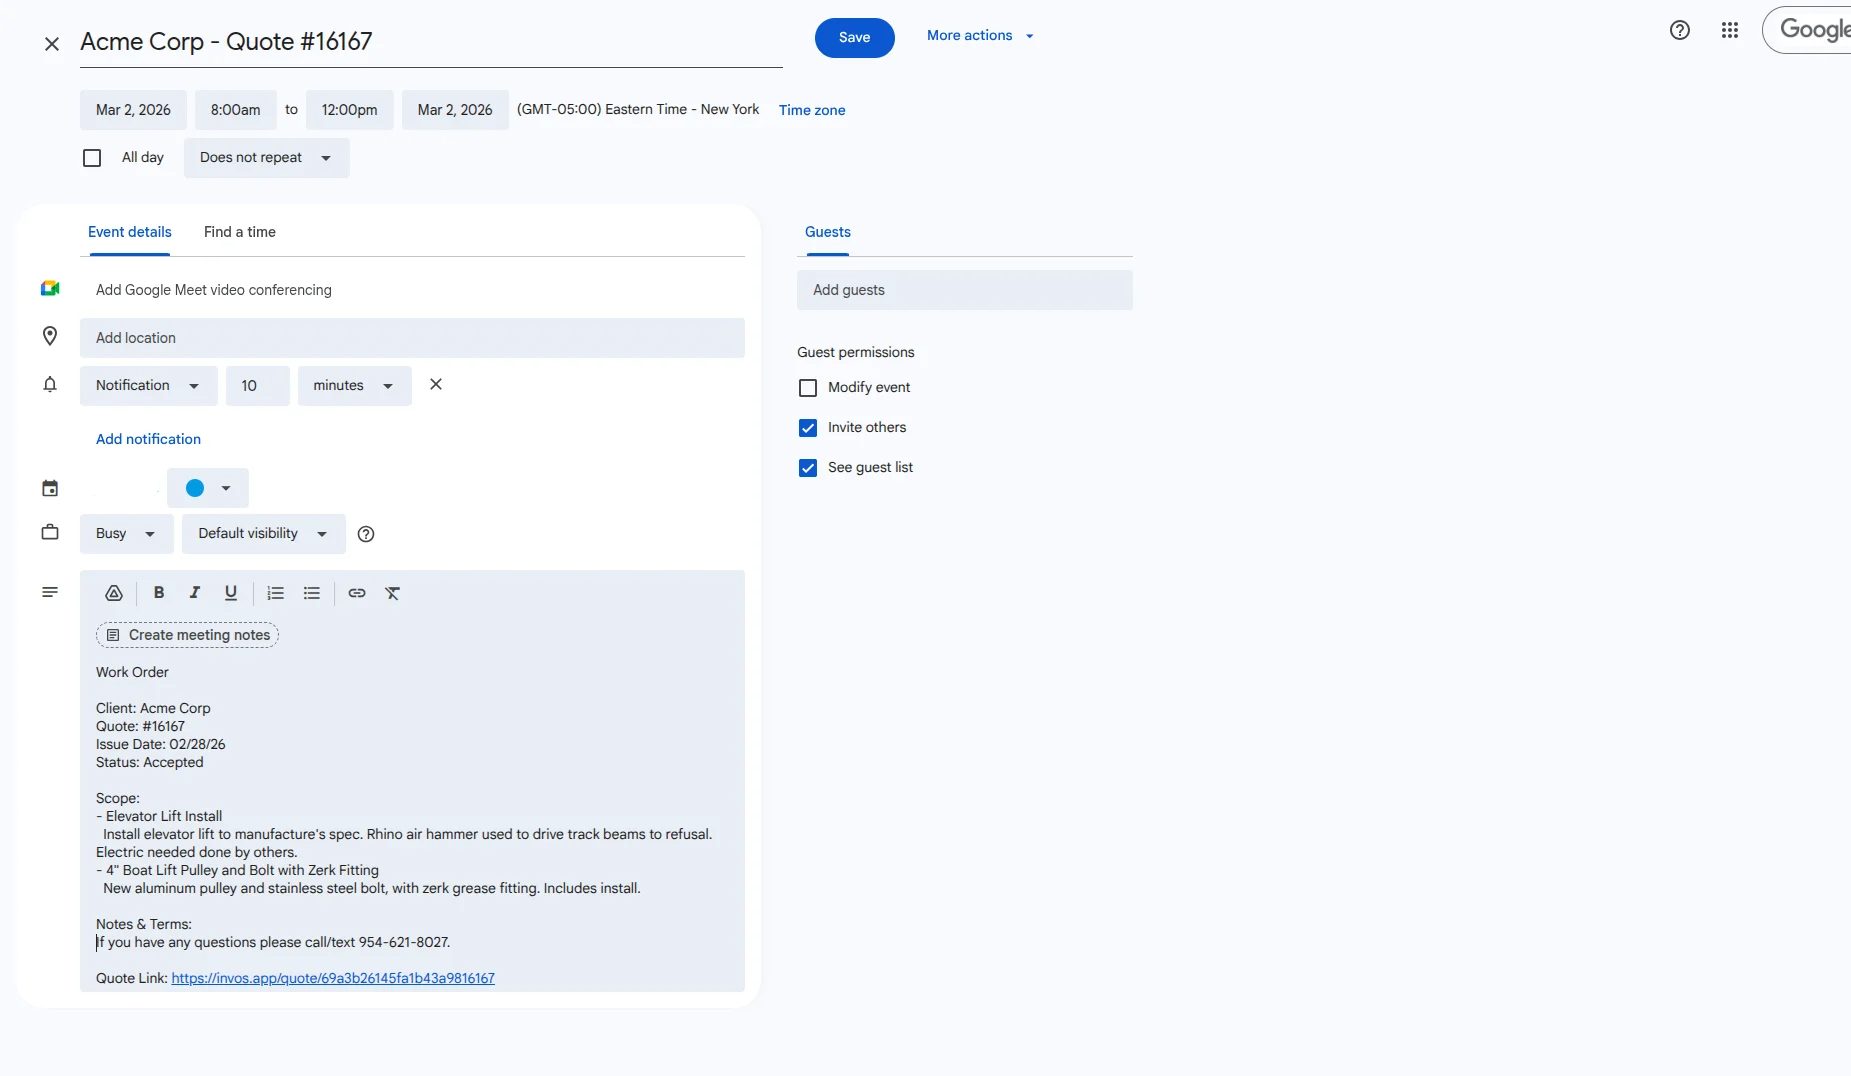Image resolution: width=1851 pixels, height=1076 pixels.
Task: Click the location pin icon
Action: pos(50,336)
